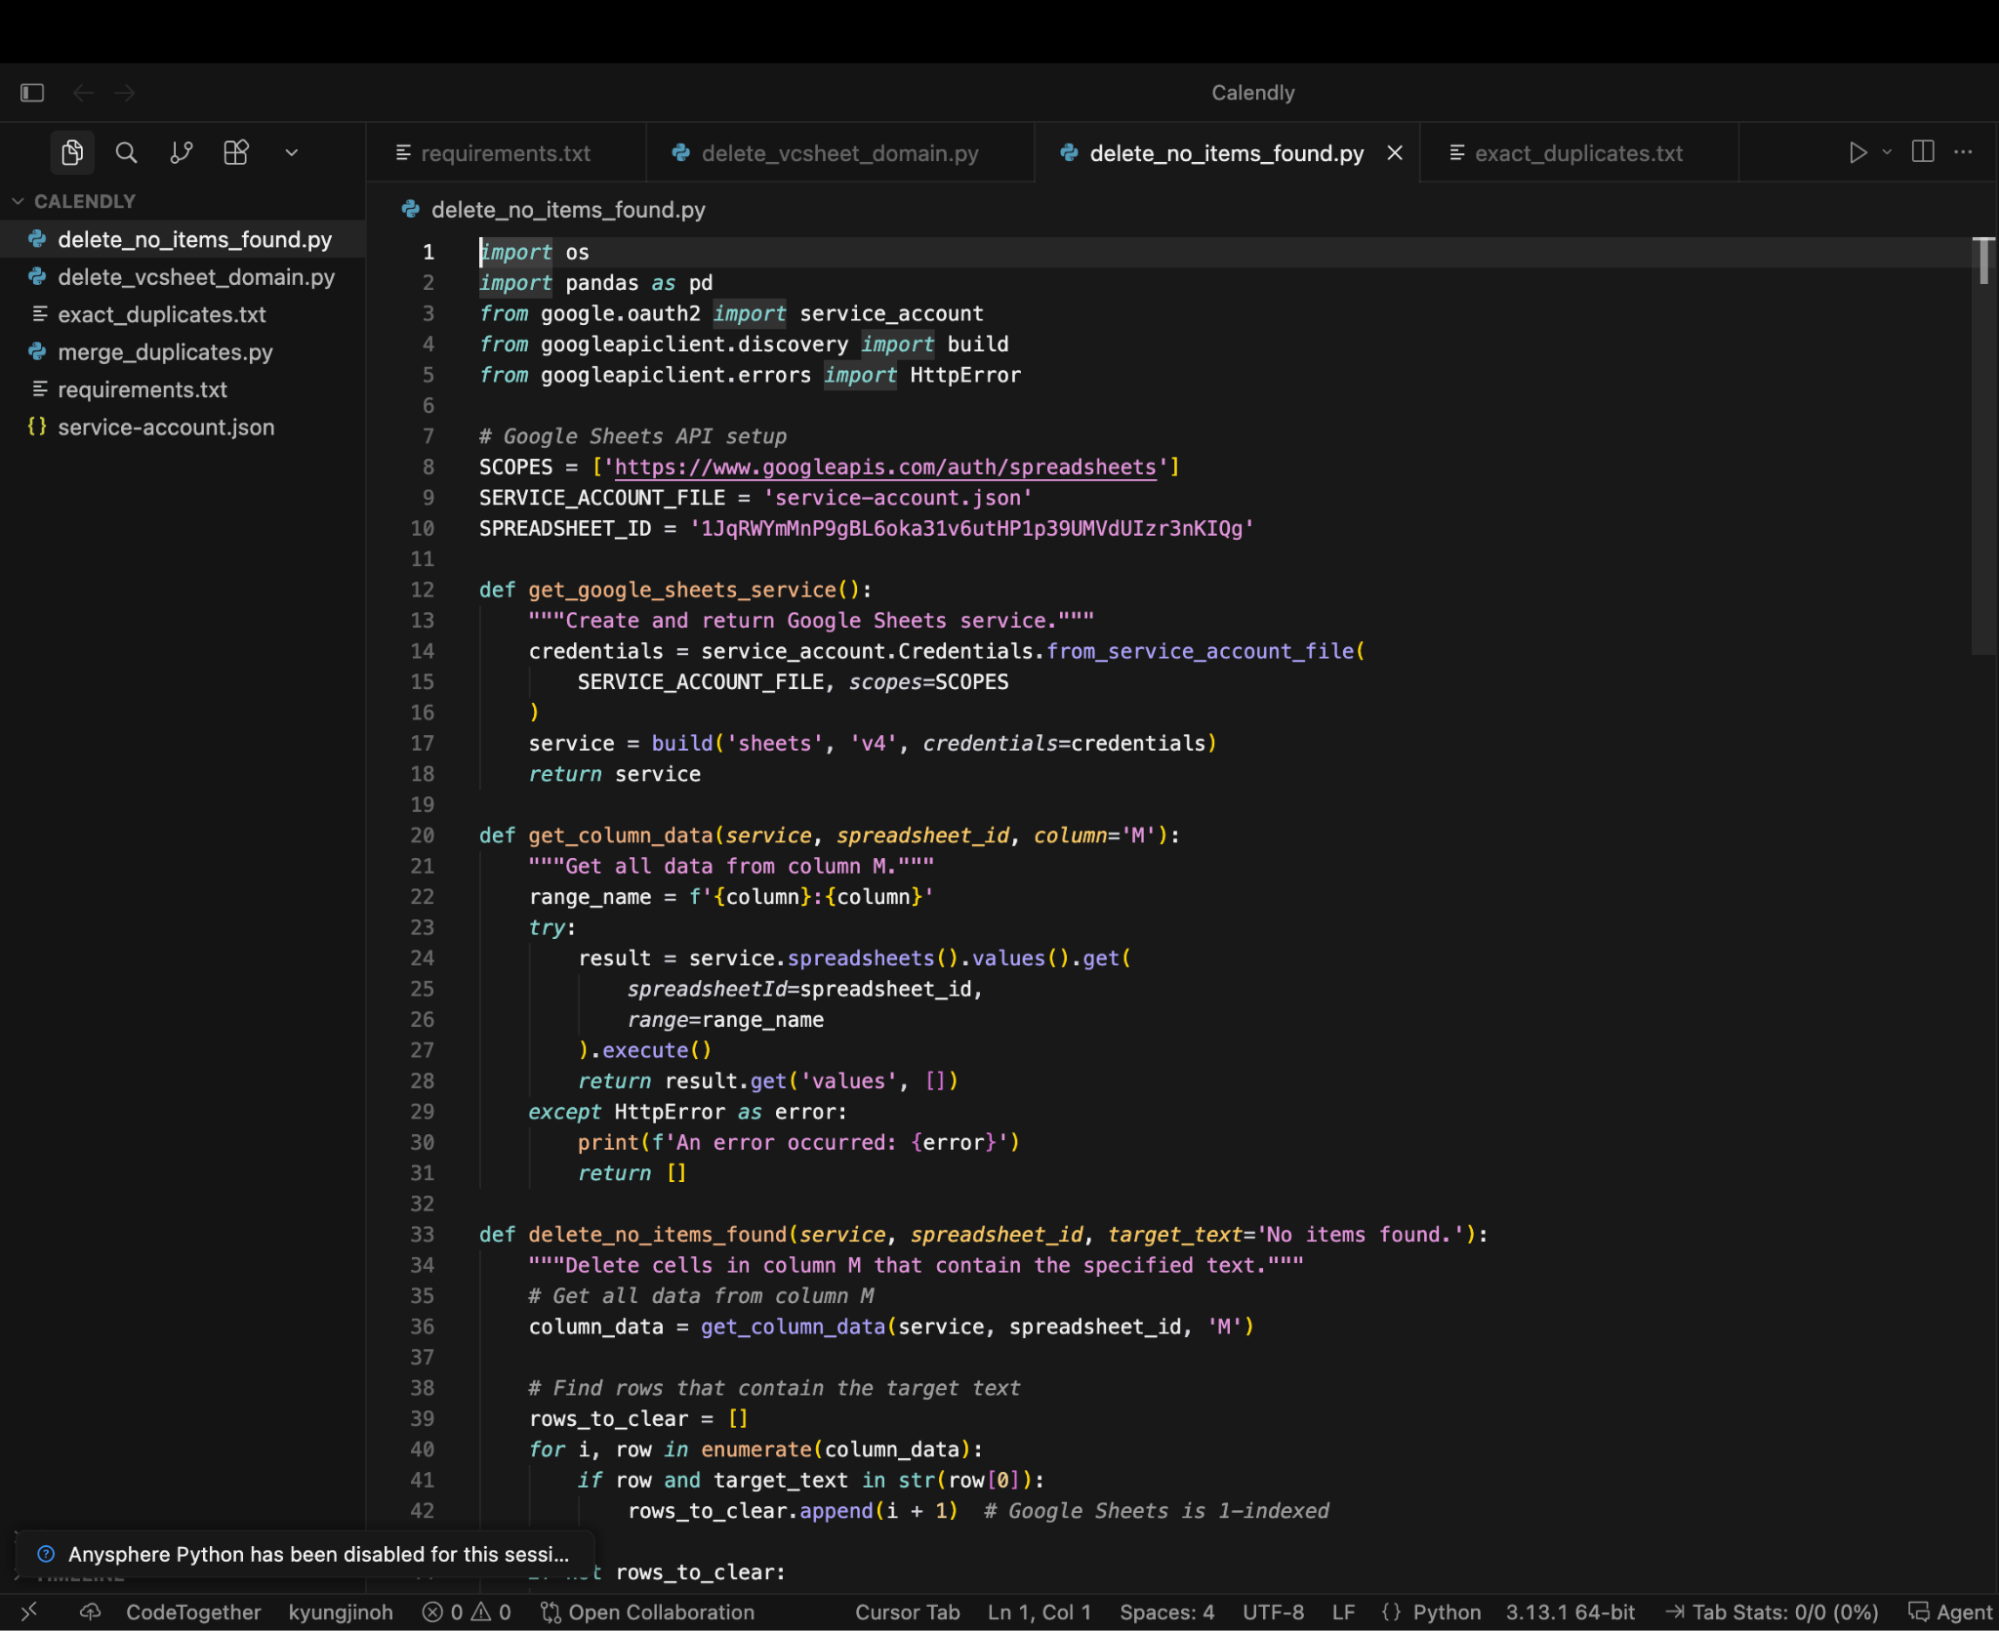Run the Python file with play button
This screenshot has width=1999, height=1632.
(x=1857, y=153)
